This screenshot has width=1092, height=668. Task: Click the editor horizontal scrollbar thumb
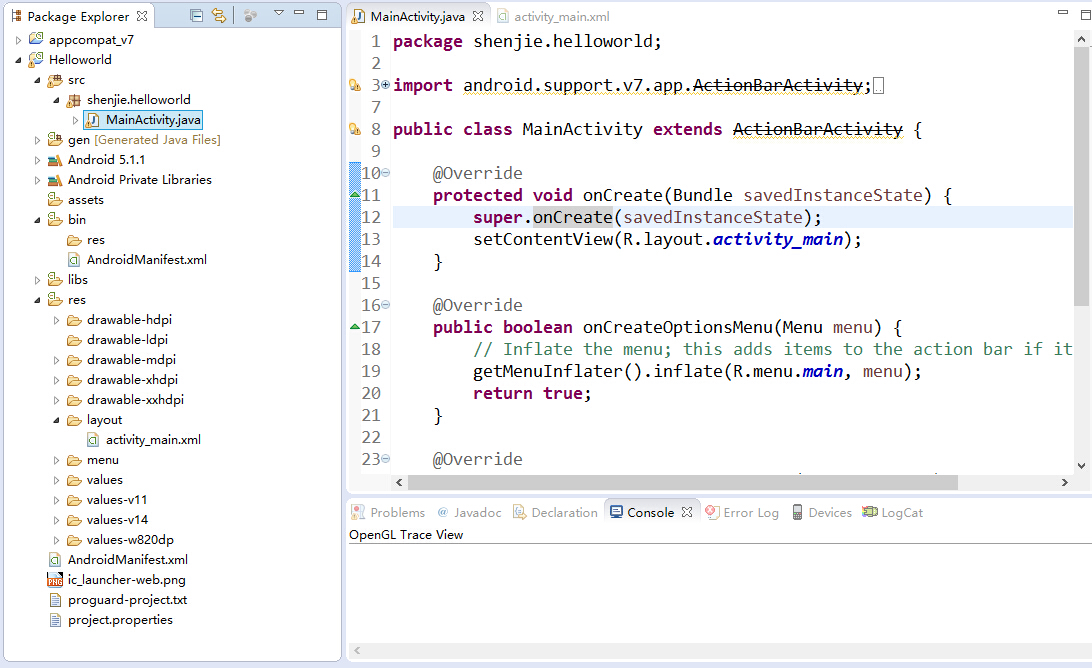point(682,482)
